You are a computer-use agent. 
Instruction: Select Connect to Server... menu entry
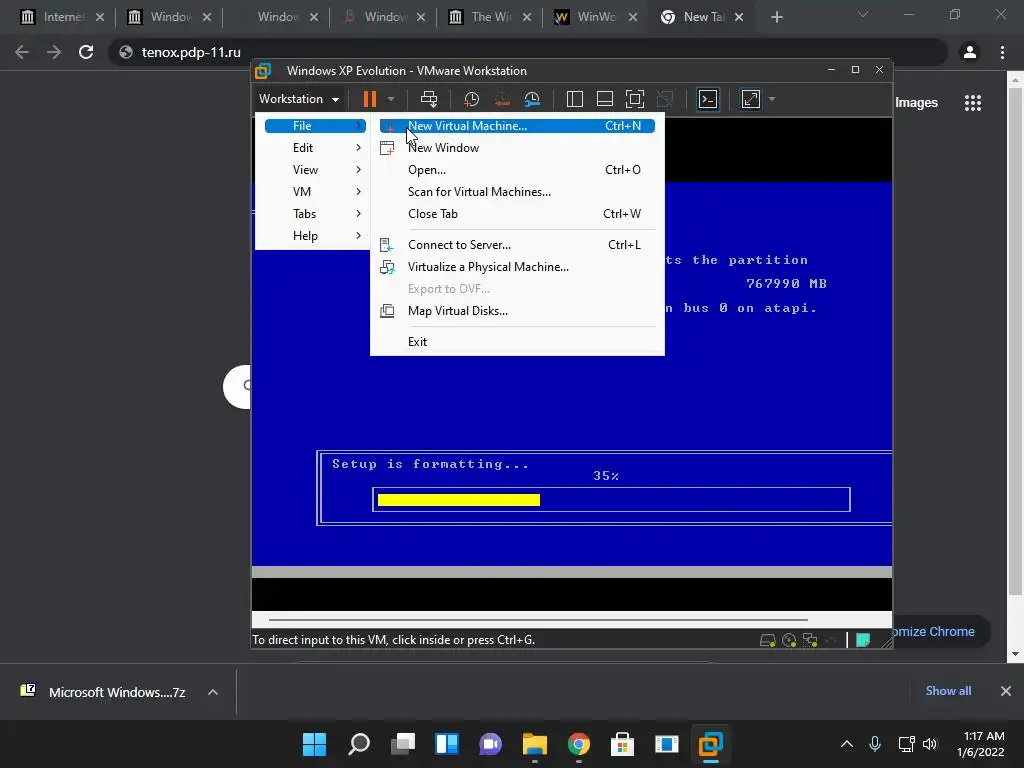click(x=517, y=245)
